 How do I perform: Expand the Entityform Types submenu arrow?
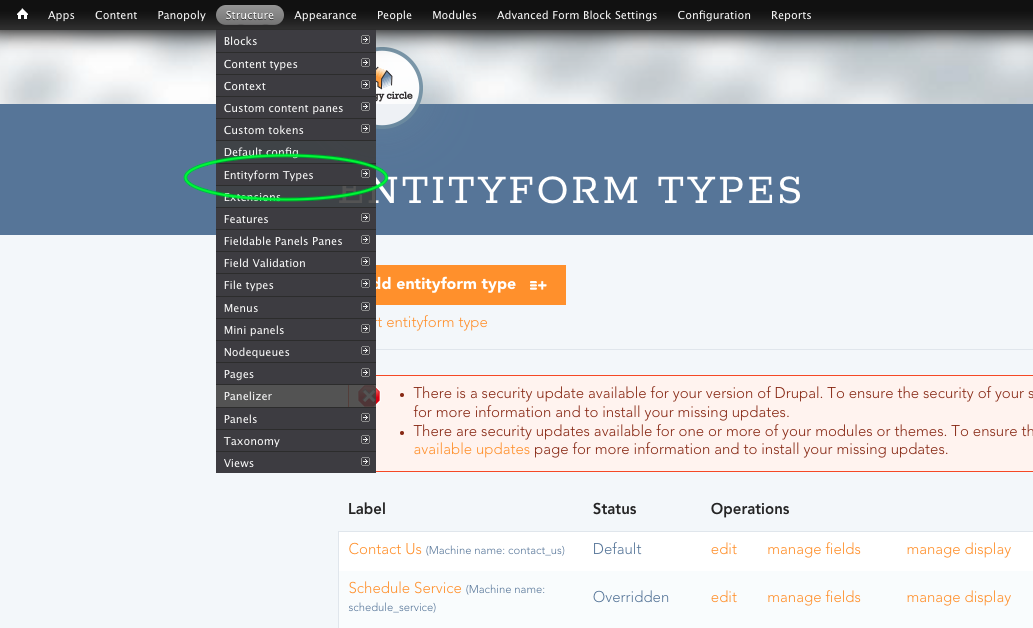pyautogui.click(x=365, y=174)
